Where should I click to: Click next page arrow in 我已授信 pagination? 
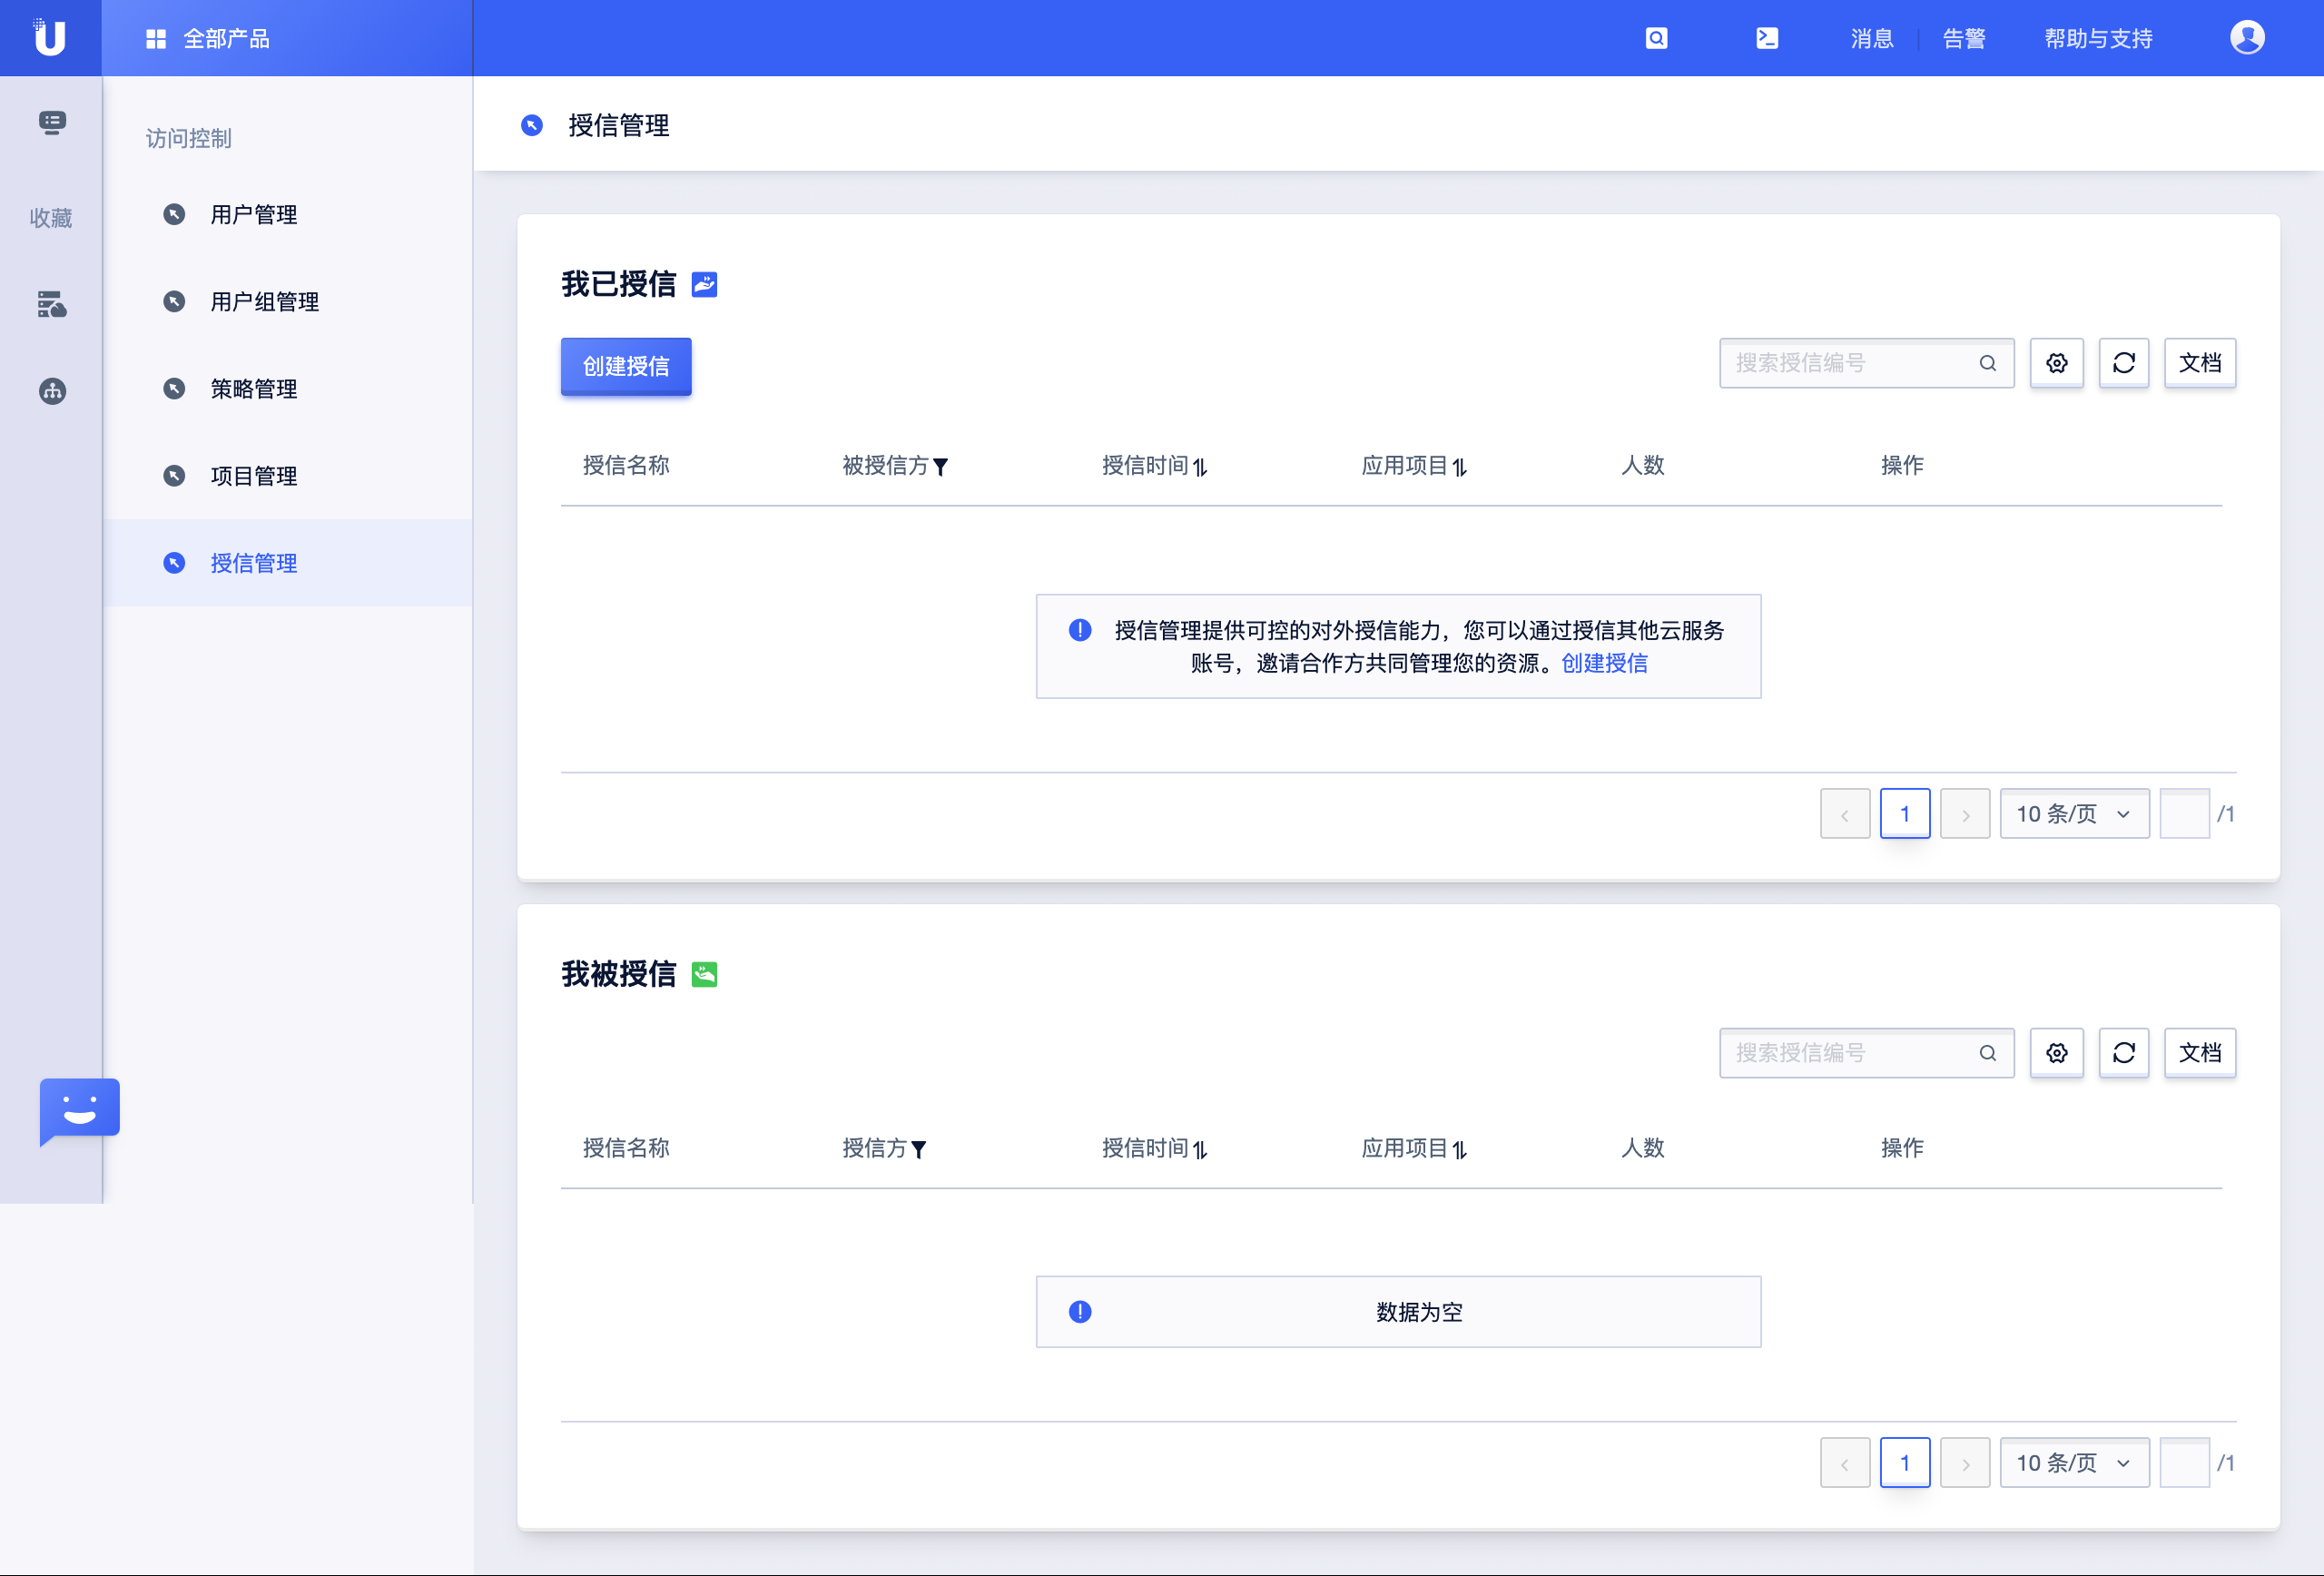pyautogui.click(x=1965, y=814)
